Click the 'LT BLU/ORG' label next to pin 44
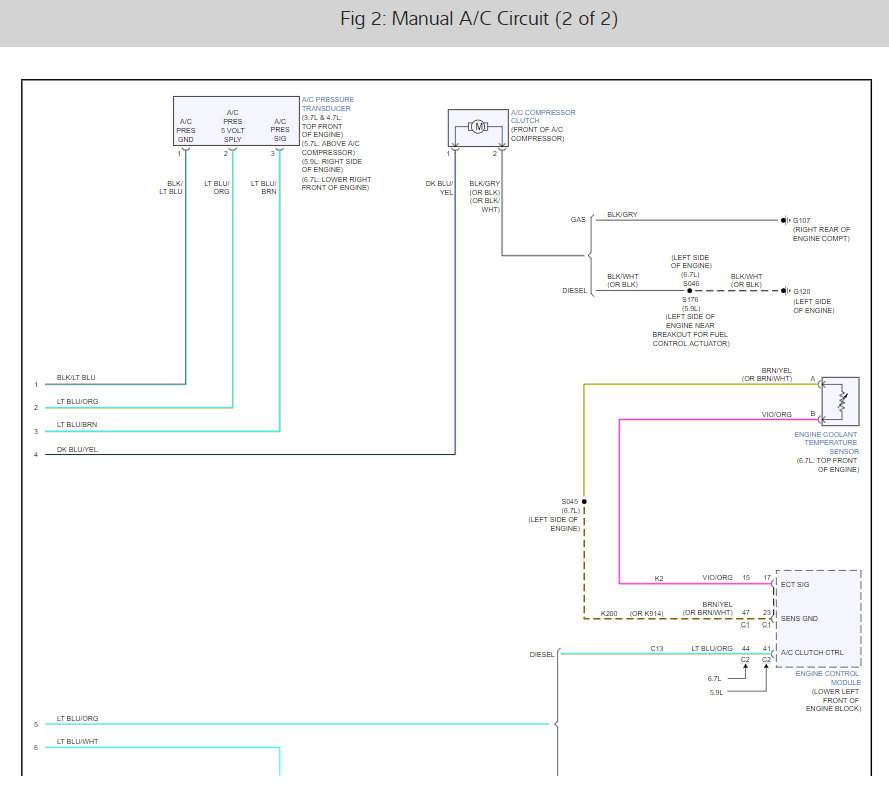The width and height of the screenshot is (889, 802). (x=712, y=648)
